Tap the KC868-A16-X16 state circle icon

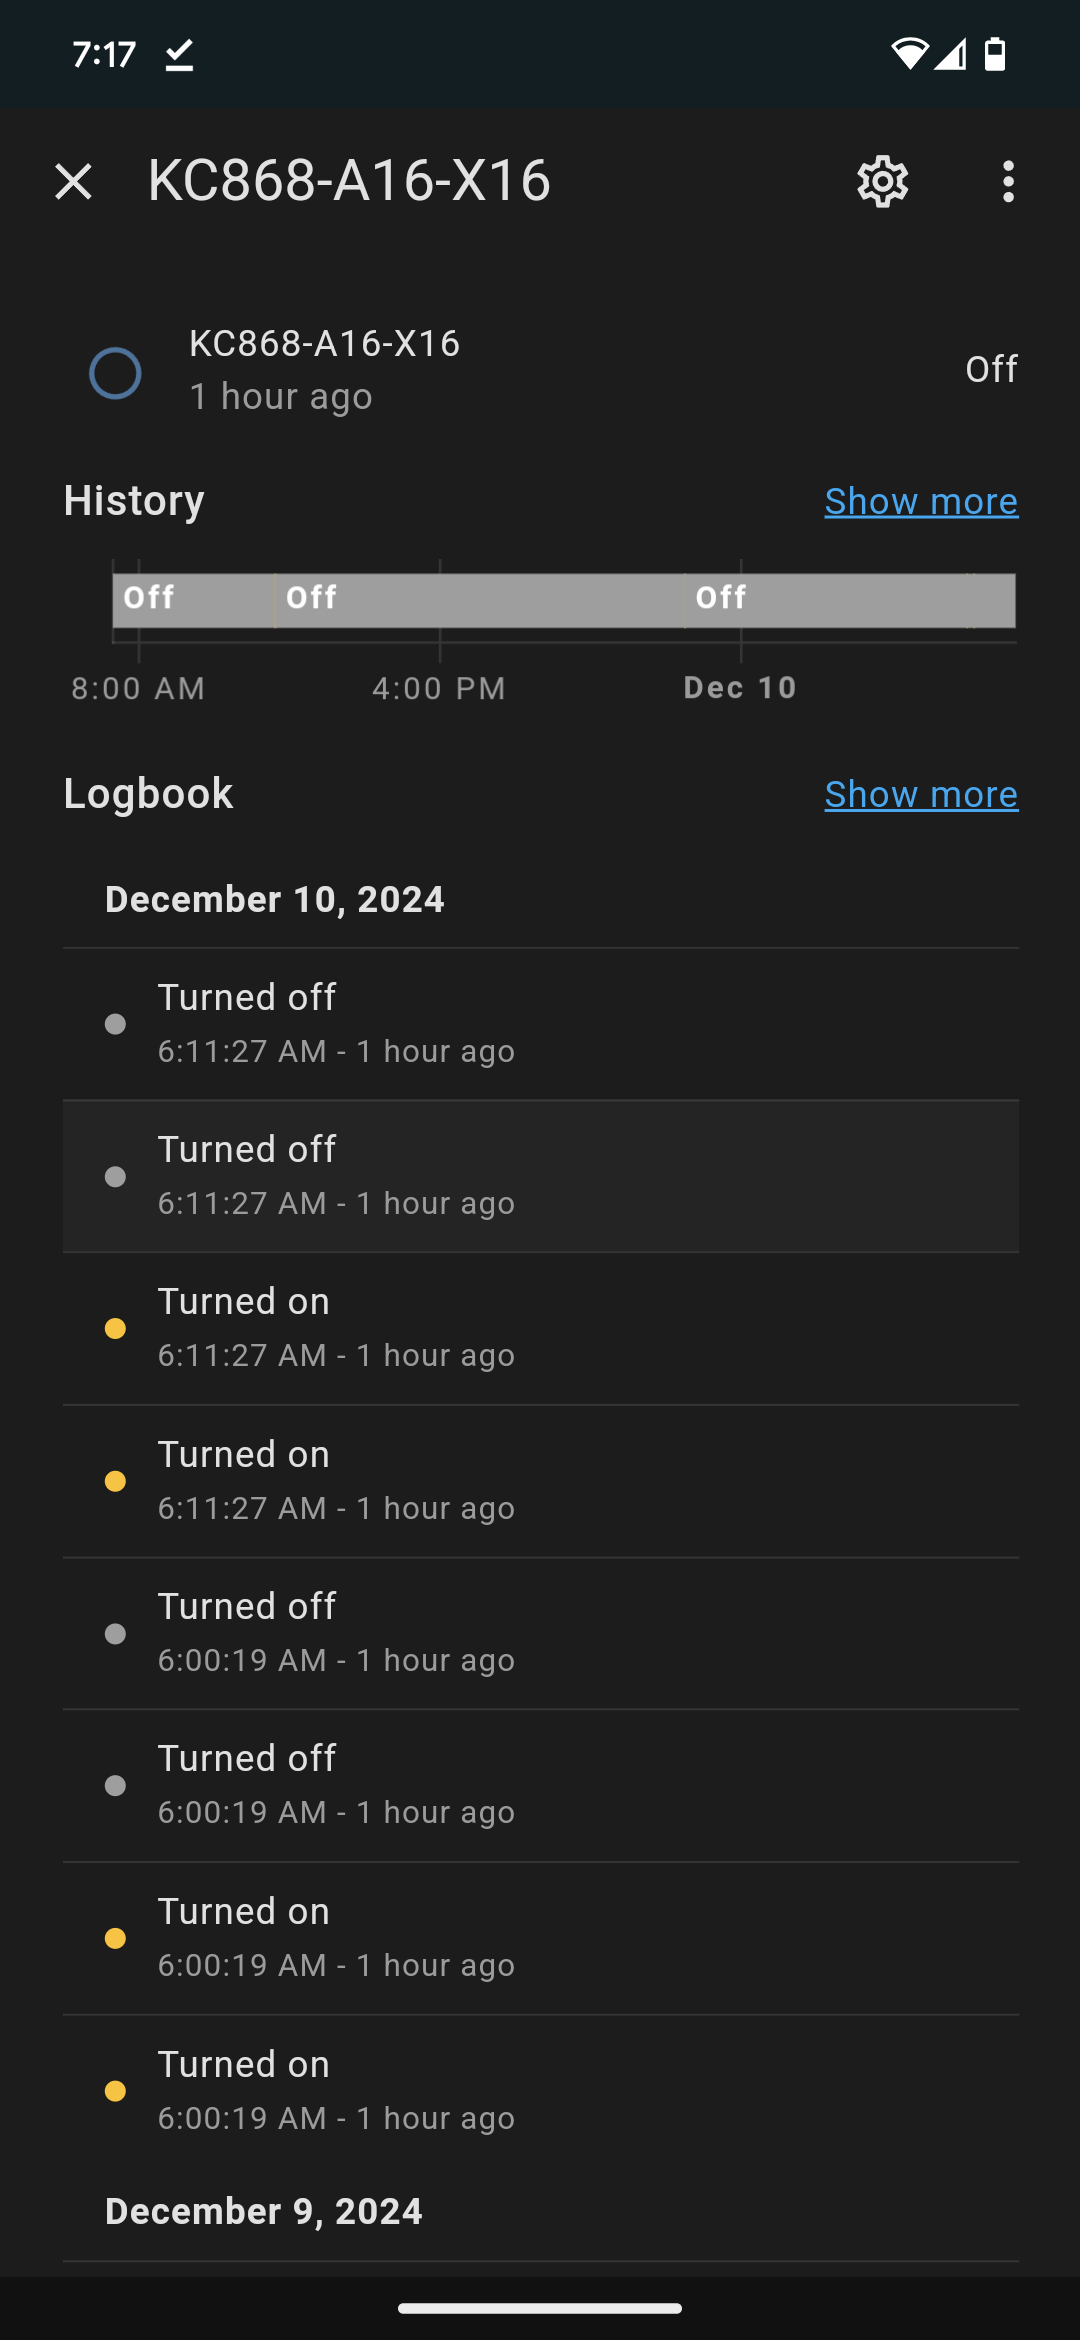click(115, 373)
